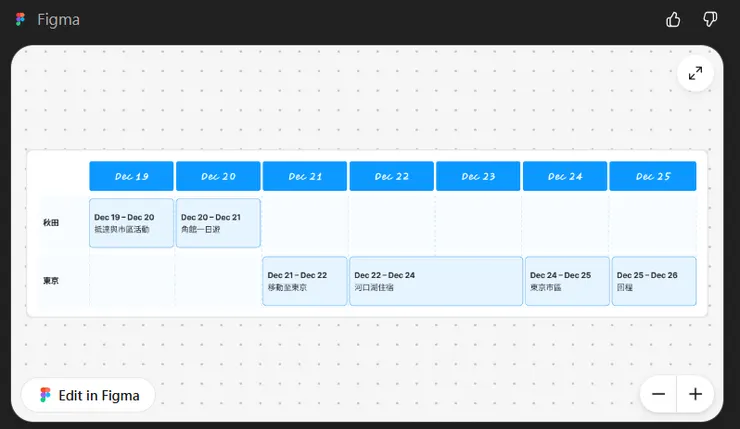
Task: Select the Dec 22 – Dec 24 event card
Action: coord(436,281)
